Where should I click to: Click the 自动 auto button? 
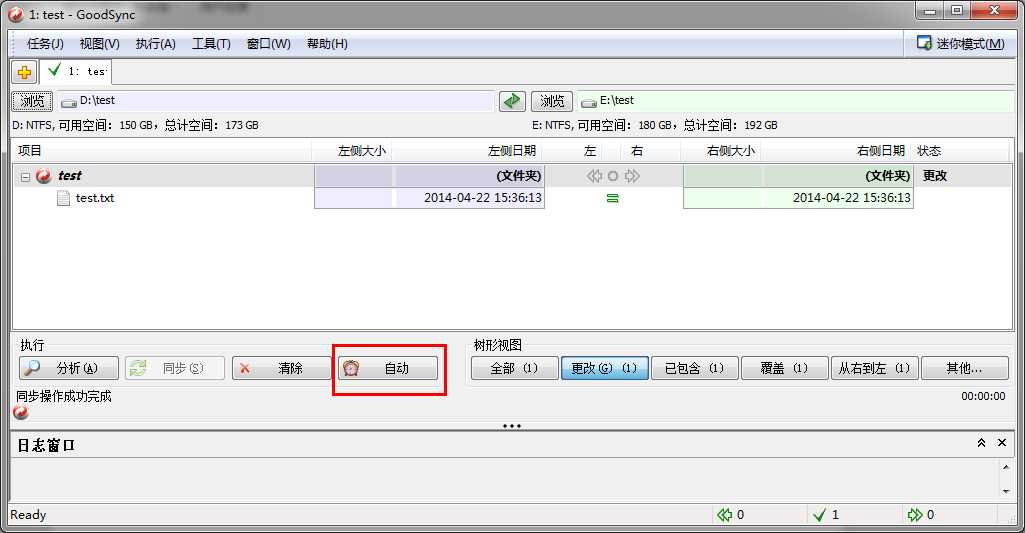pos(388,368)
